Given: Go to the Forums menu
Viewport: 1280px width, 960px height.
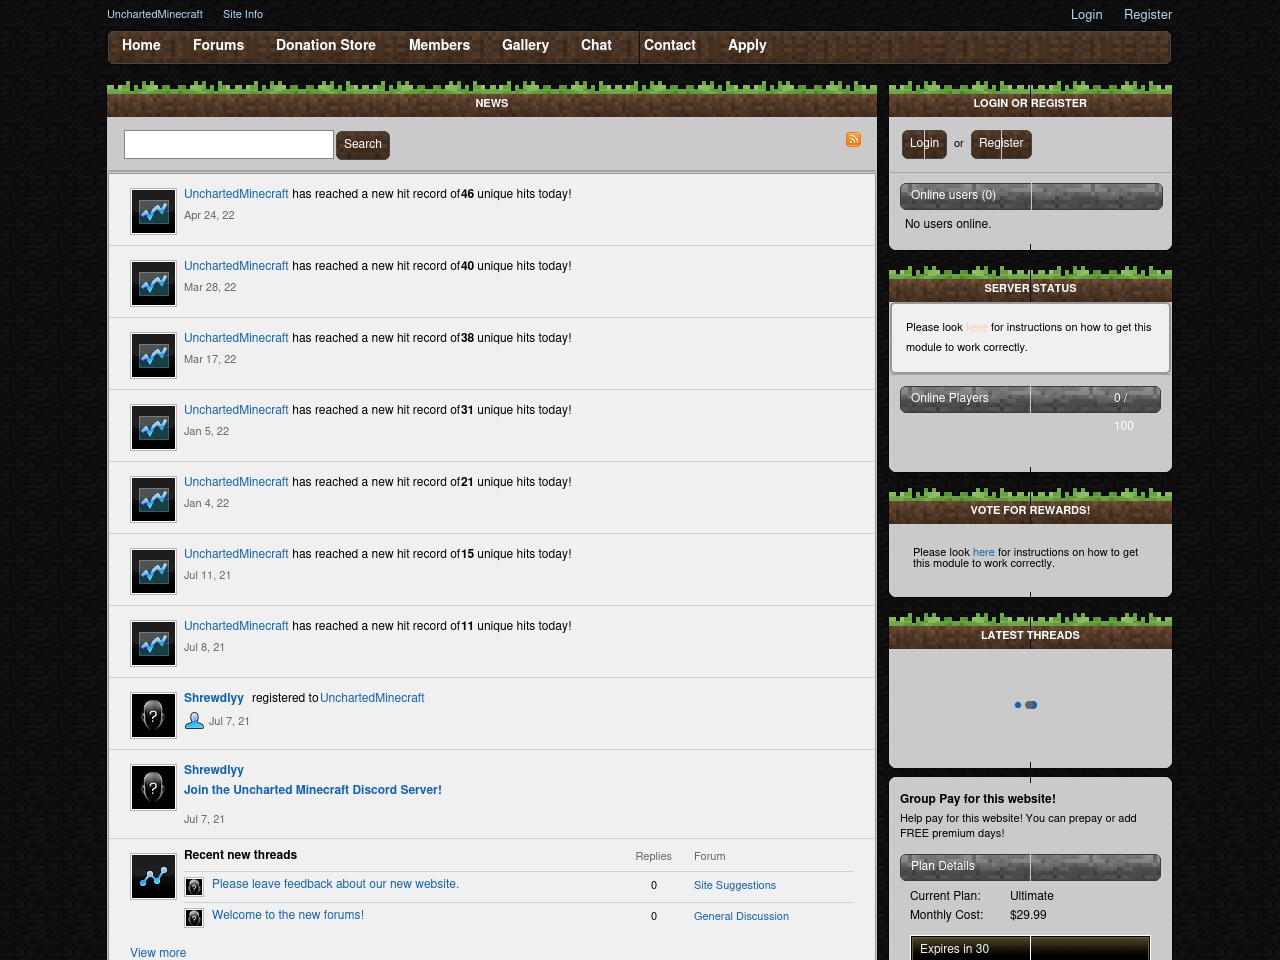Looking at the screenshot, I should point(218,45).
